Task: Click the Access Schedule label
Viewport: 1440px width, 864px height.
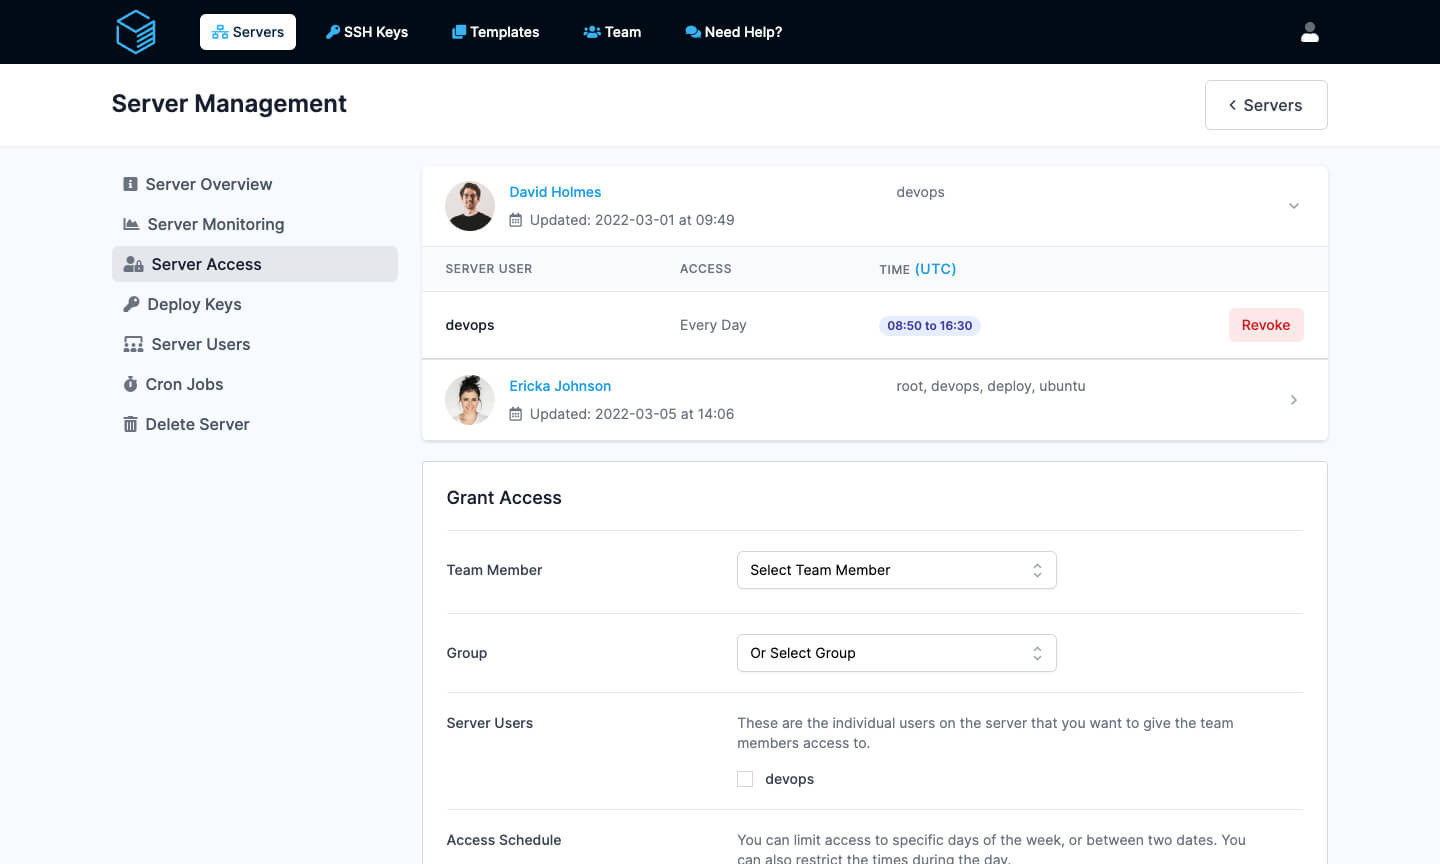Action: (504, 840)
